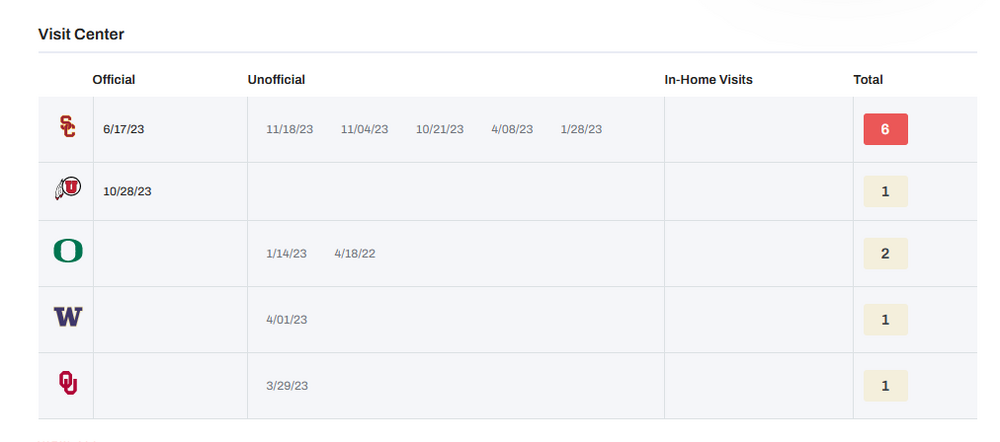
Task: Click the 10/21/23 unofficial visit date
Action: coord(440,129)
